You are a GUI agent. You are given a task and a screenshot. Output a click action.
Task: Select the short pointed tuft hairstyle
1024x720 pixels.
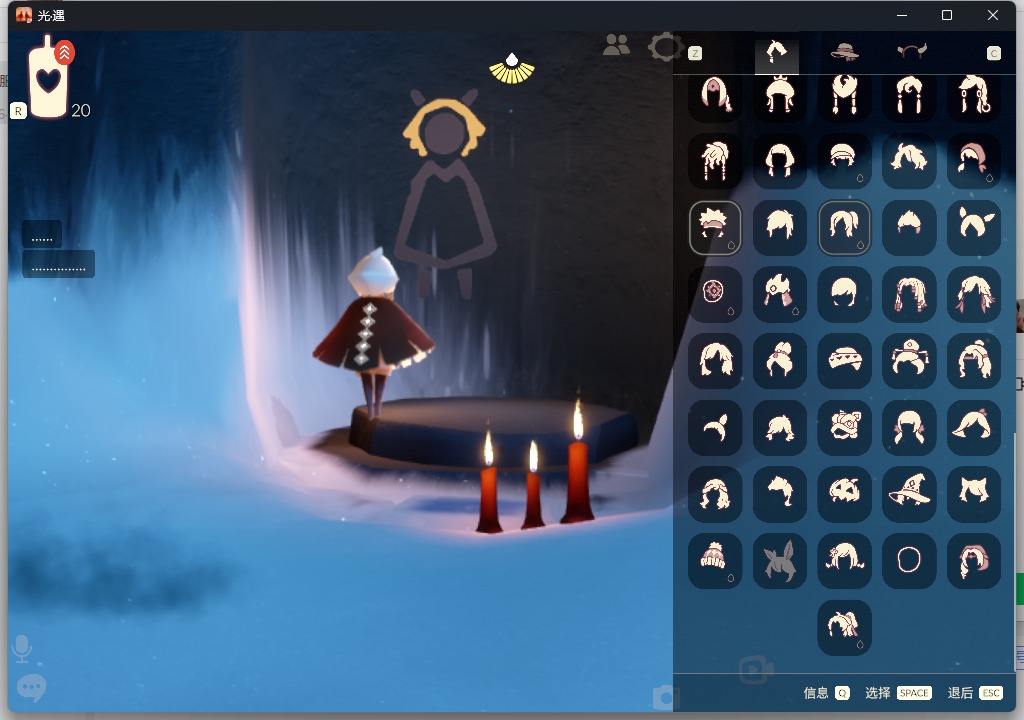pyautogui.click(x=909, y=227)
